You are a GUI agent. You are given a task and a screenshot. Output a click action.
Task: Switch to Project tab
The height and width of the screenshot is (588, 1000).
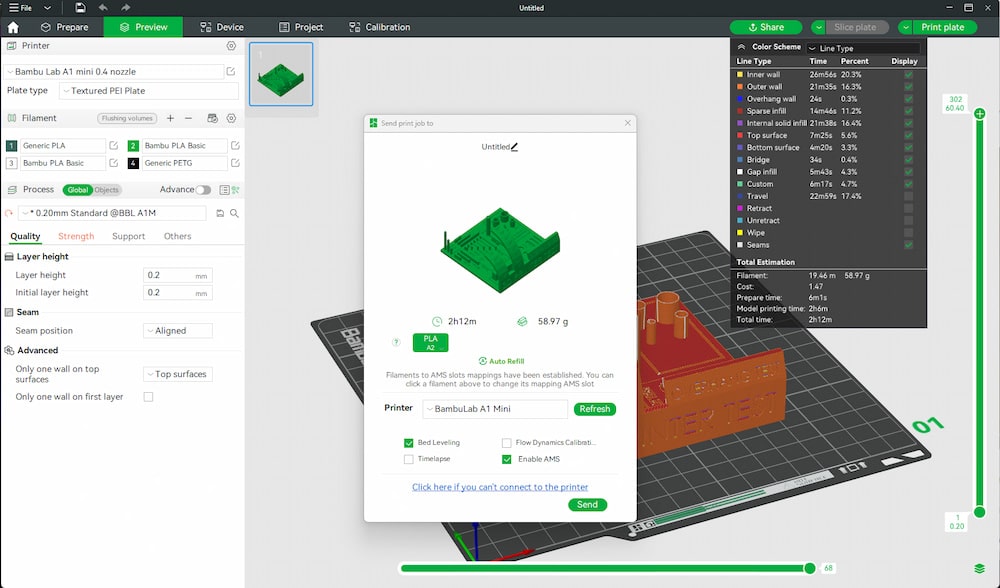(301, 27)
